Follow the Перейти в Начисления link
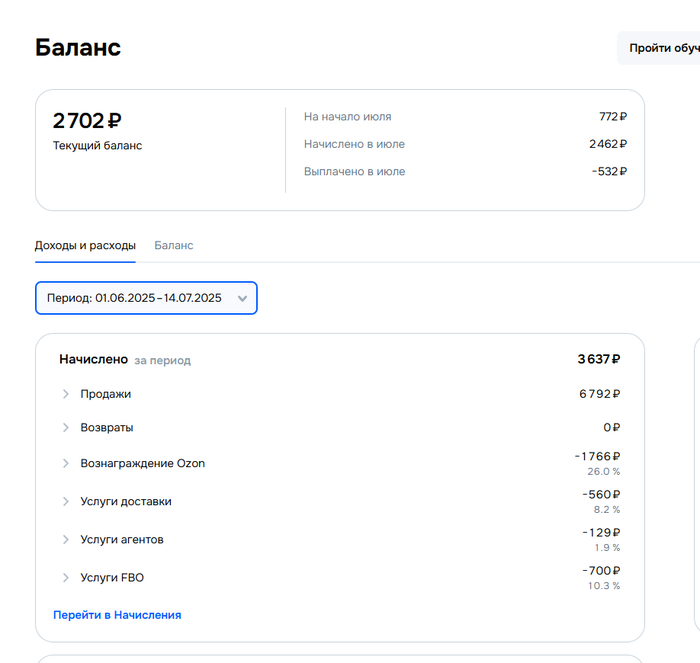700x663 pixels. tap(117, 615)
